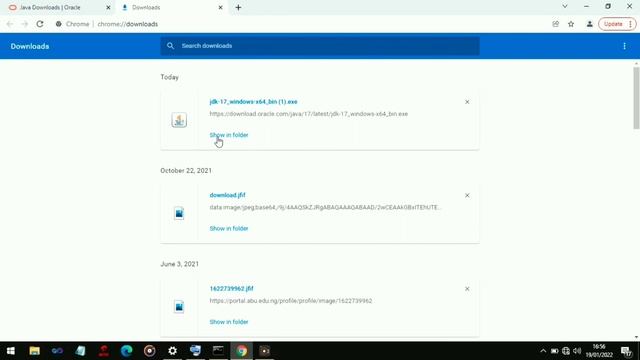The height and width of the screenshot is (360, 640).
Task: Bookmark this page with the star
Action: pyautogui.click(x=571, y=24)
